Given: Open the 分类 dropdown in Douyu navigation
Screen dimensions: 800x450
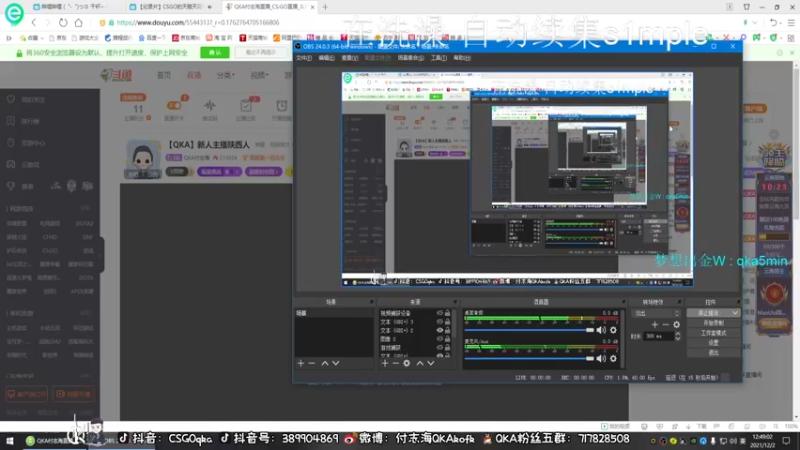Looking at the screenshot, I should [226, 75].
